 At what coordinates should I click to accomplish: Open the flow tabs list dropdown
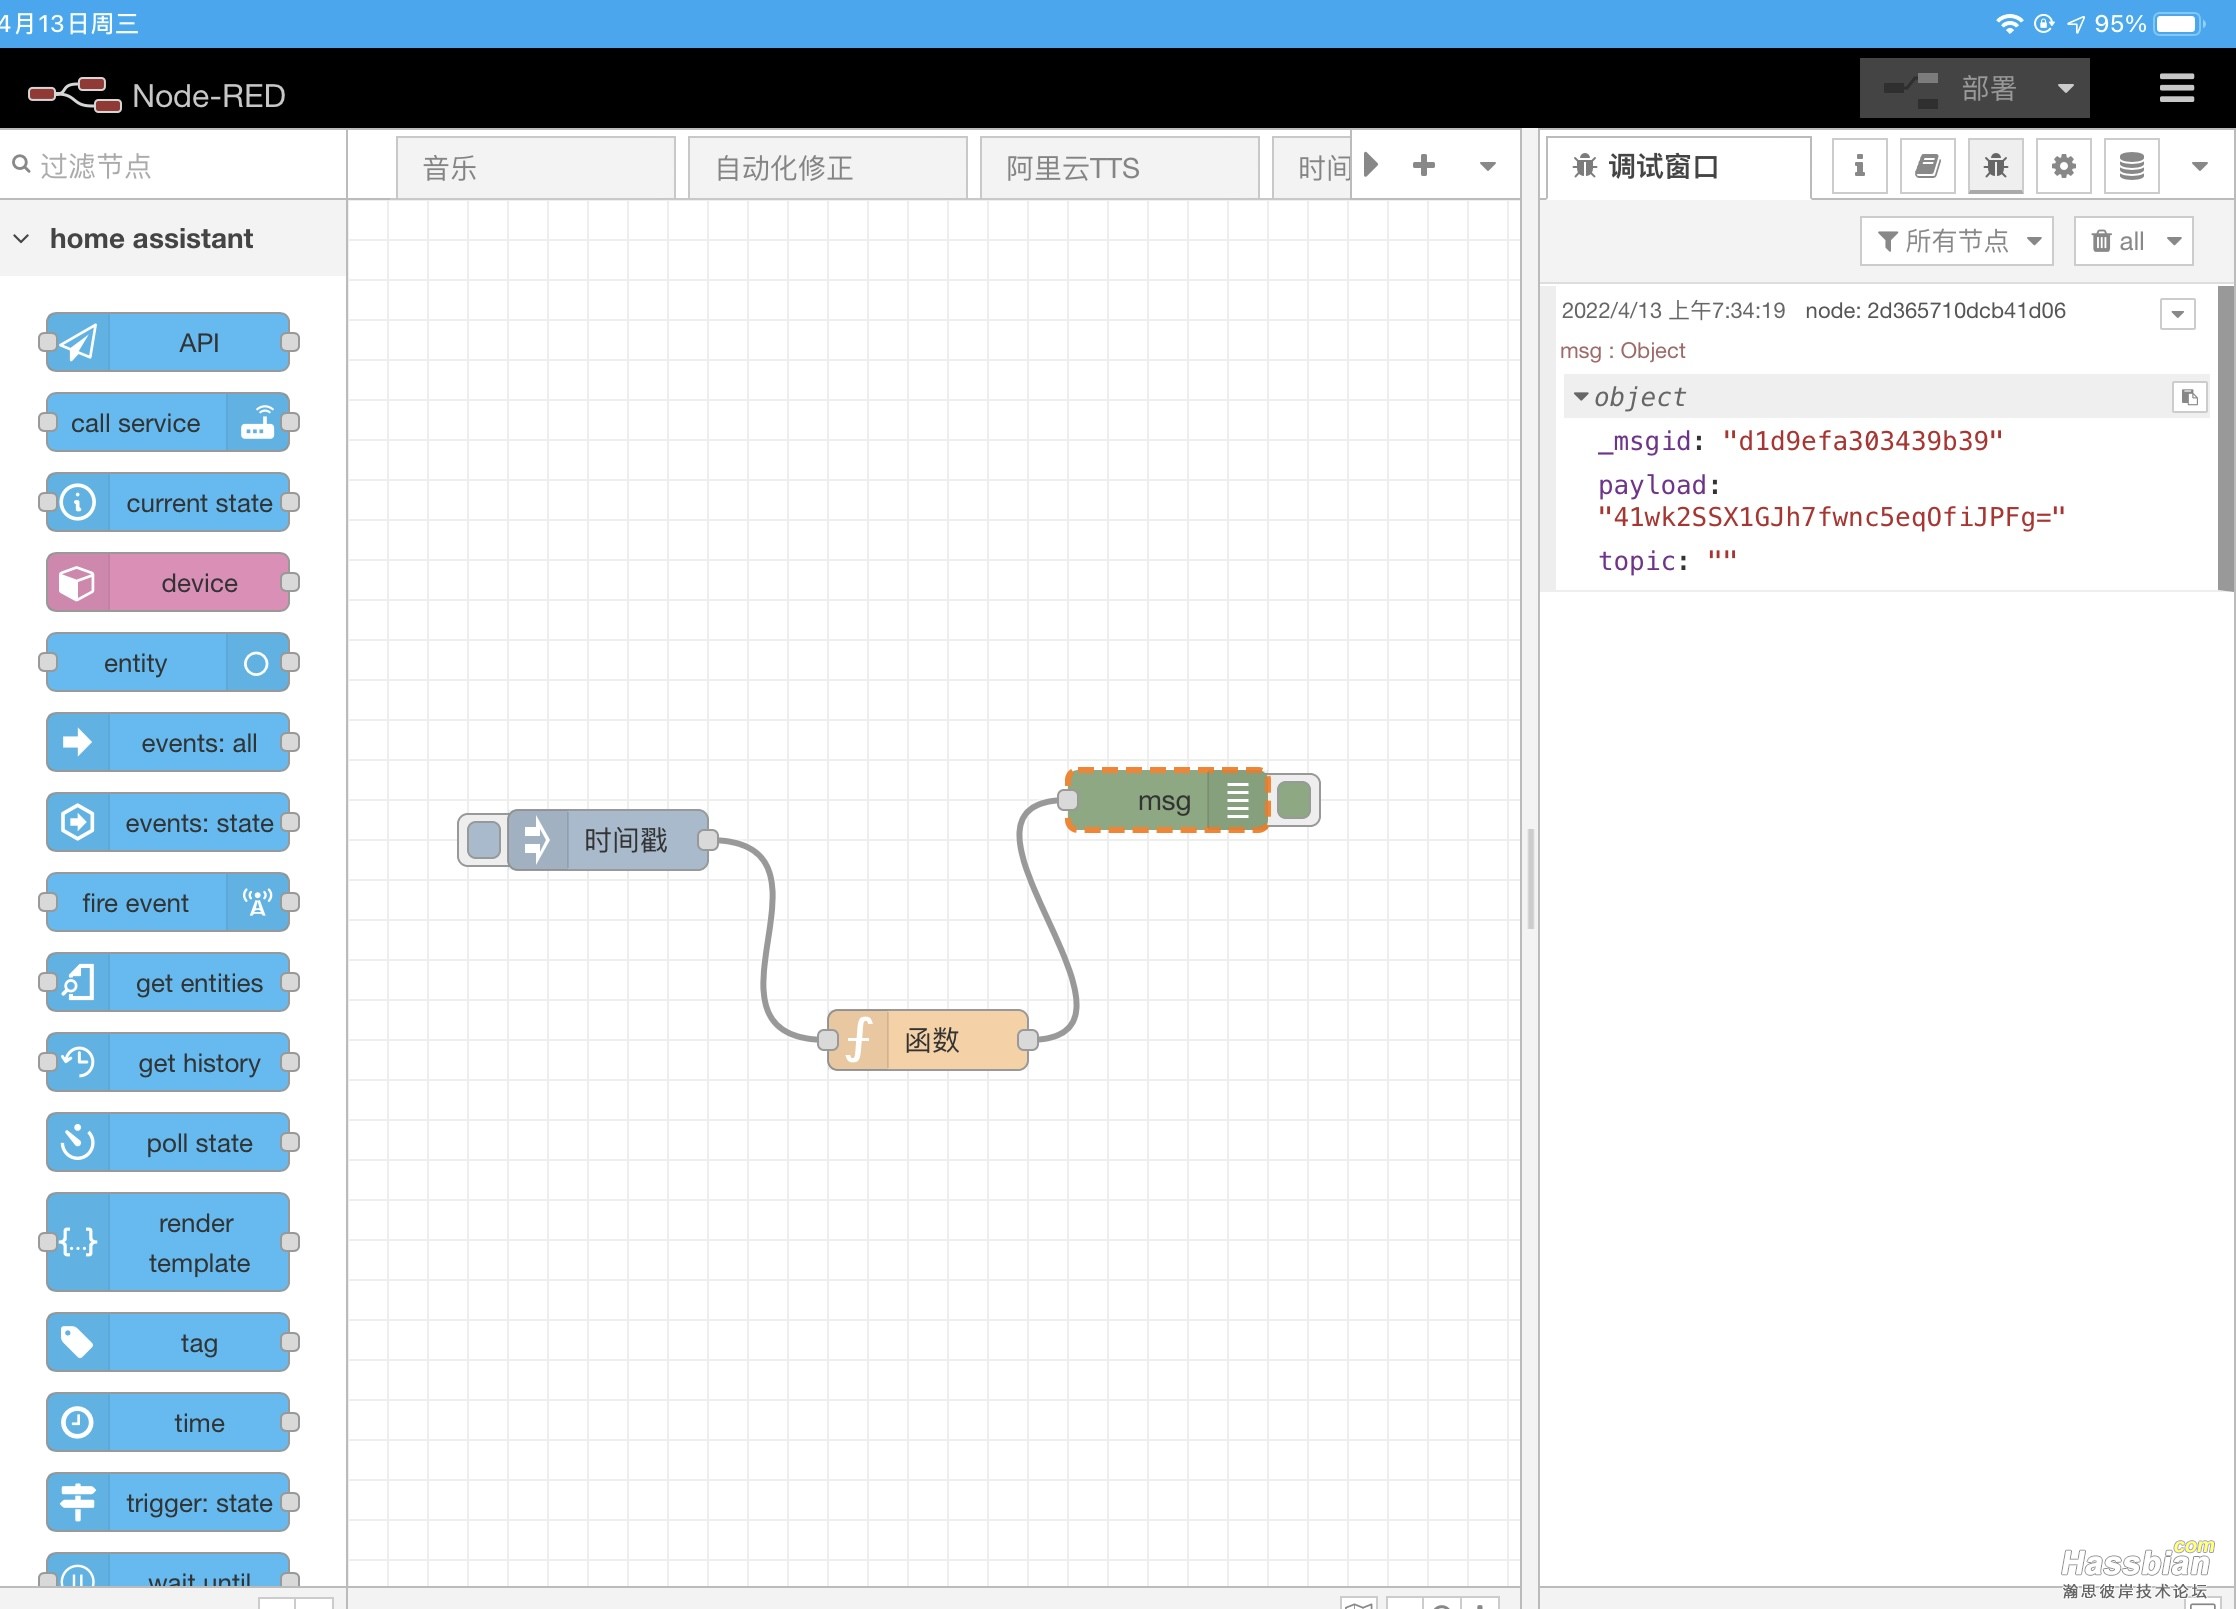(1488, 166)
